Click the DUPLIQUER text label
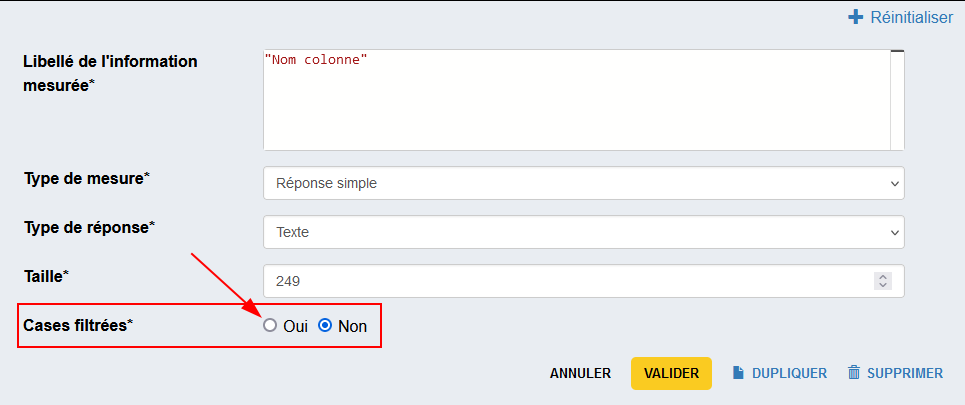Screen dimensions: 965x405 (x=789, y=373)
